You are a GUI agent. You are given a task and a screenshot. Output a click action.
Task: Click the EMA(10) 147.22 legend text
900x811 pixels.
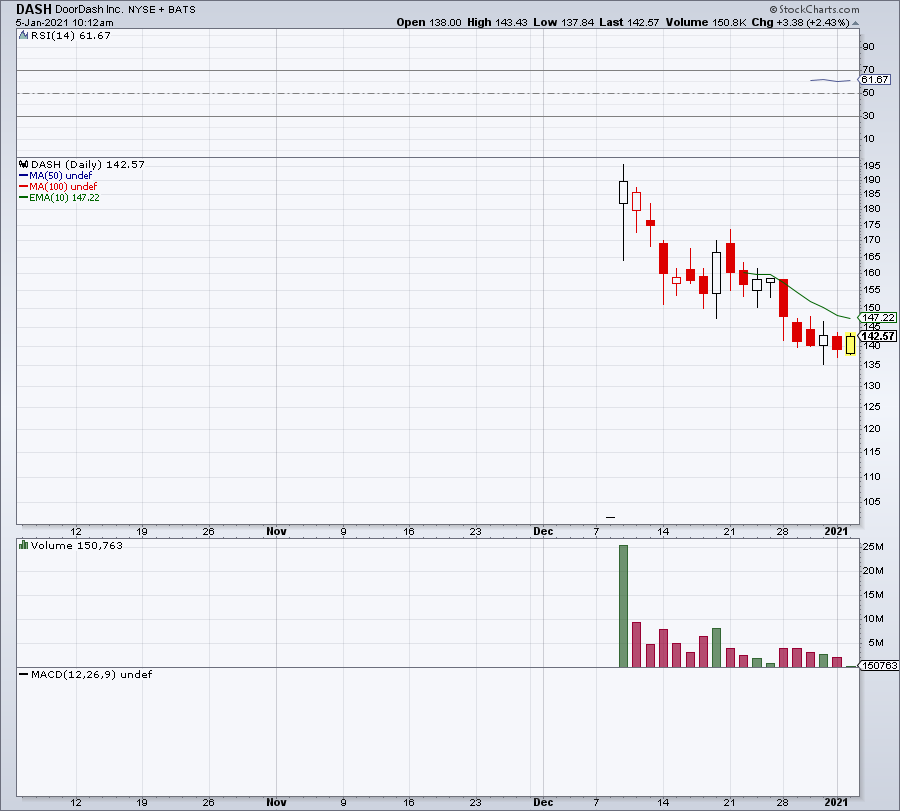click(64, 197)
